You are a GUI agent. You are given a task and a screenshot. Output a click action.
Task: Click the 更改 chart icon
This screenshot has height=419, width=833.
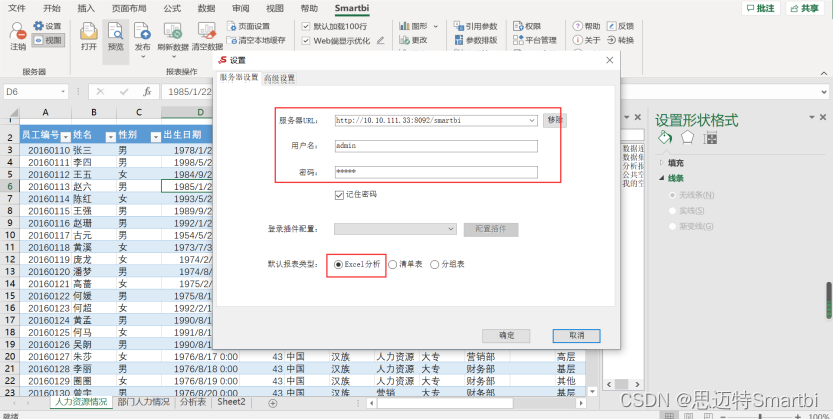pos(404,40)
